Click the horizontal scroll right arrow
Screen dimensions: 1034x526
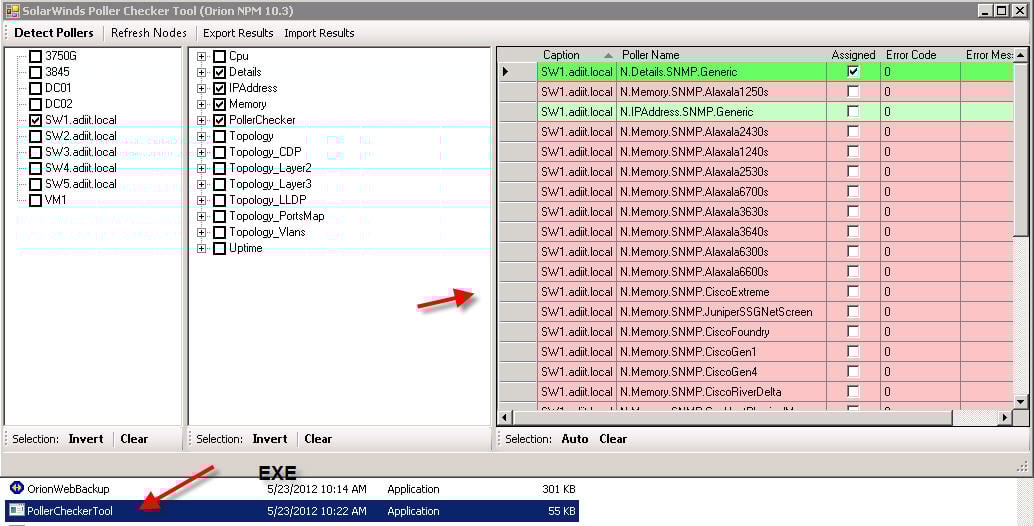click(x=1005, y=417)
